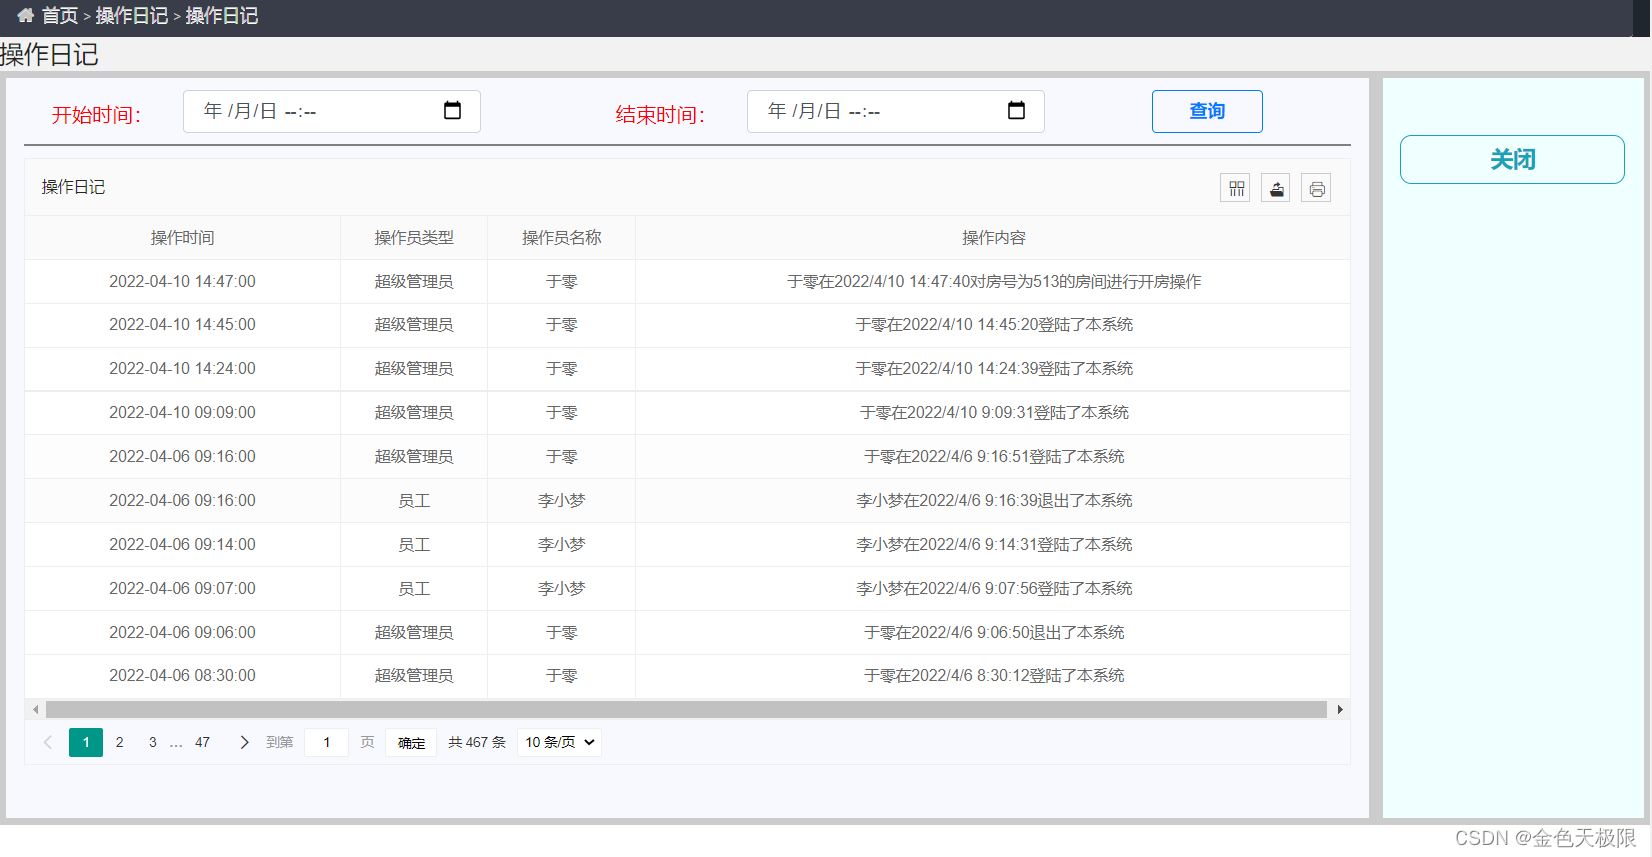Click 员工 in the 09:14:00 row
This screenshot has width=1652, height=857.
tap(414, 545)
